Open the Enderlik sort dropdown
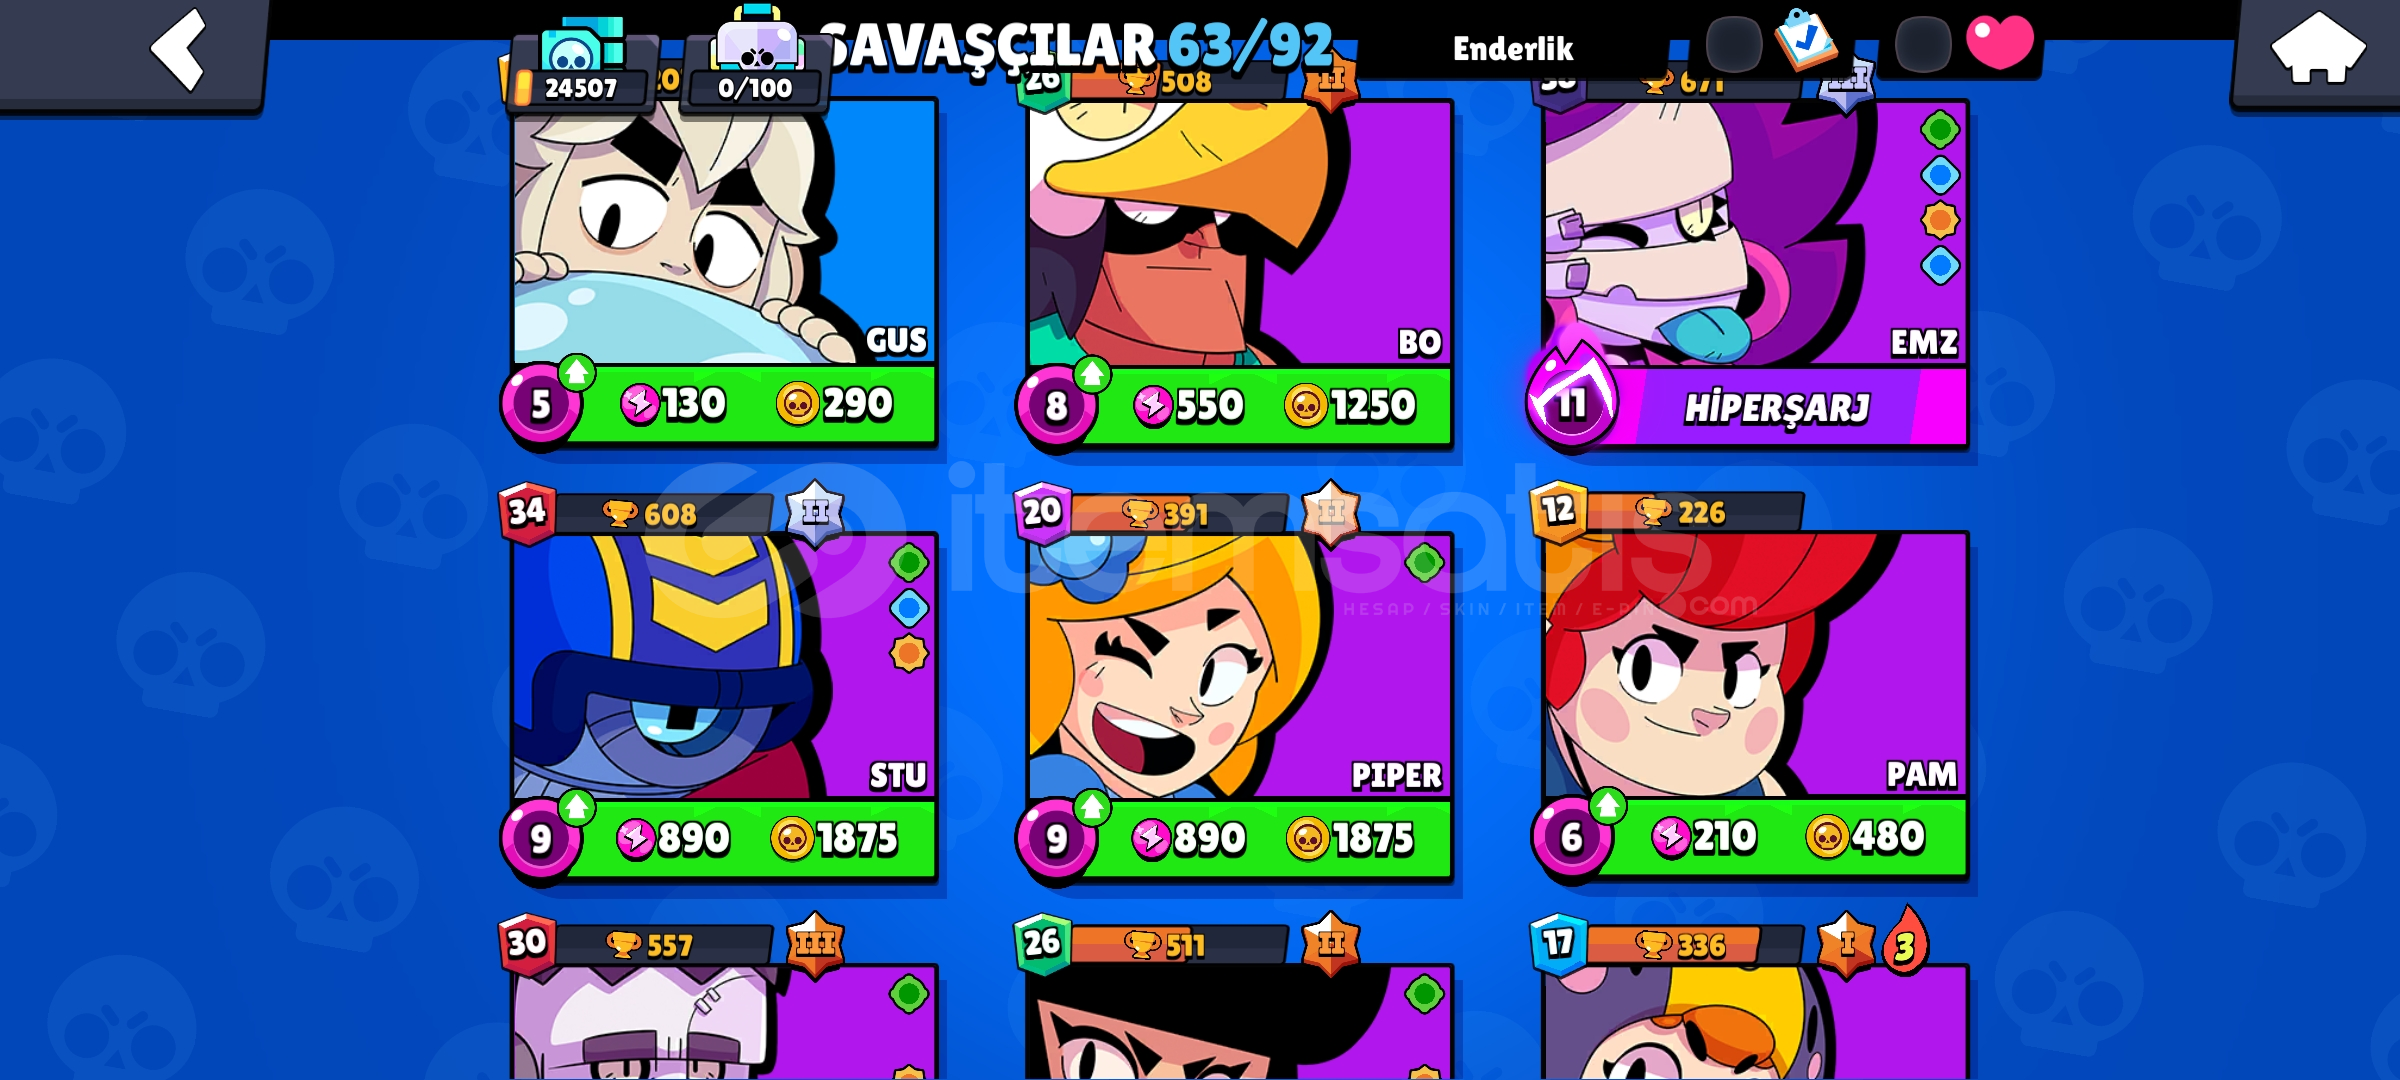The height and width of the screenshot is (1080, 2400). tap(1512, 48)
